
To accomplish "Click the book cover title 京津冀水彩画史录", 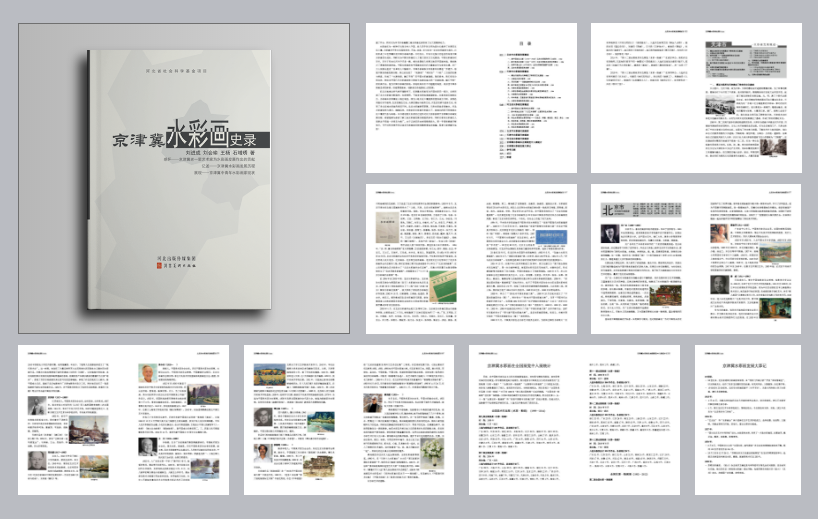I will [198, 140].
